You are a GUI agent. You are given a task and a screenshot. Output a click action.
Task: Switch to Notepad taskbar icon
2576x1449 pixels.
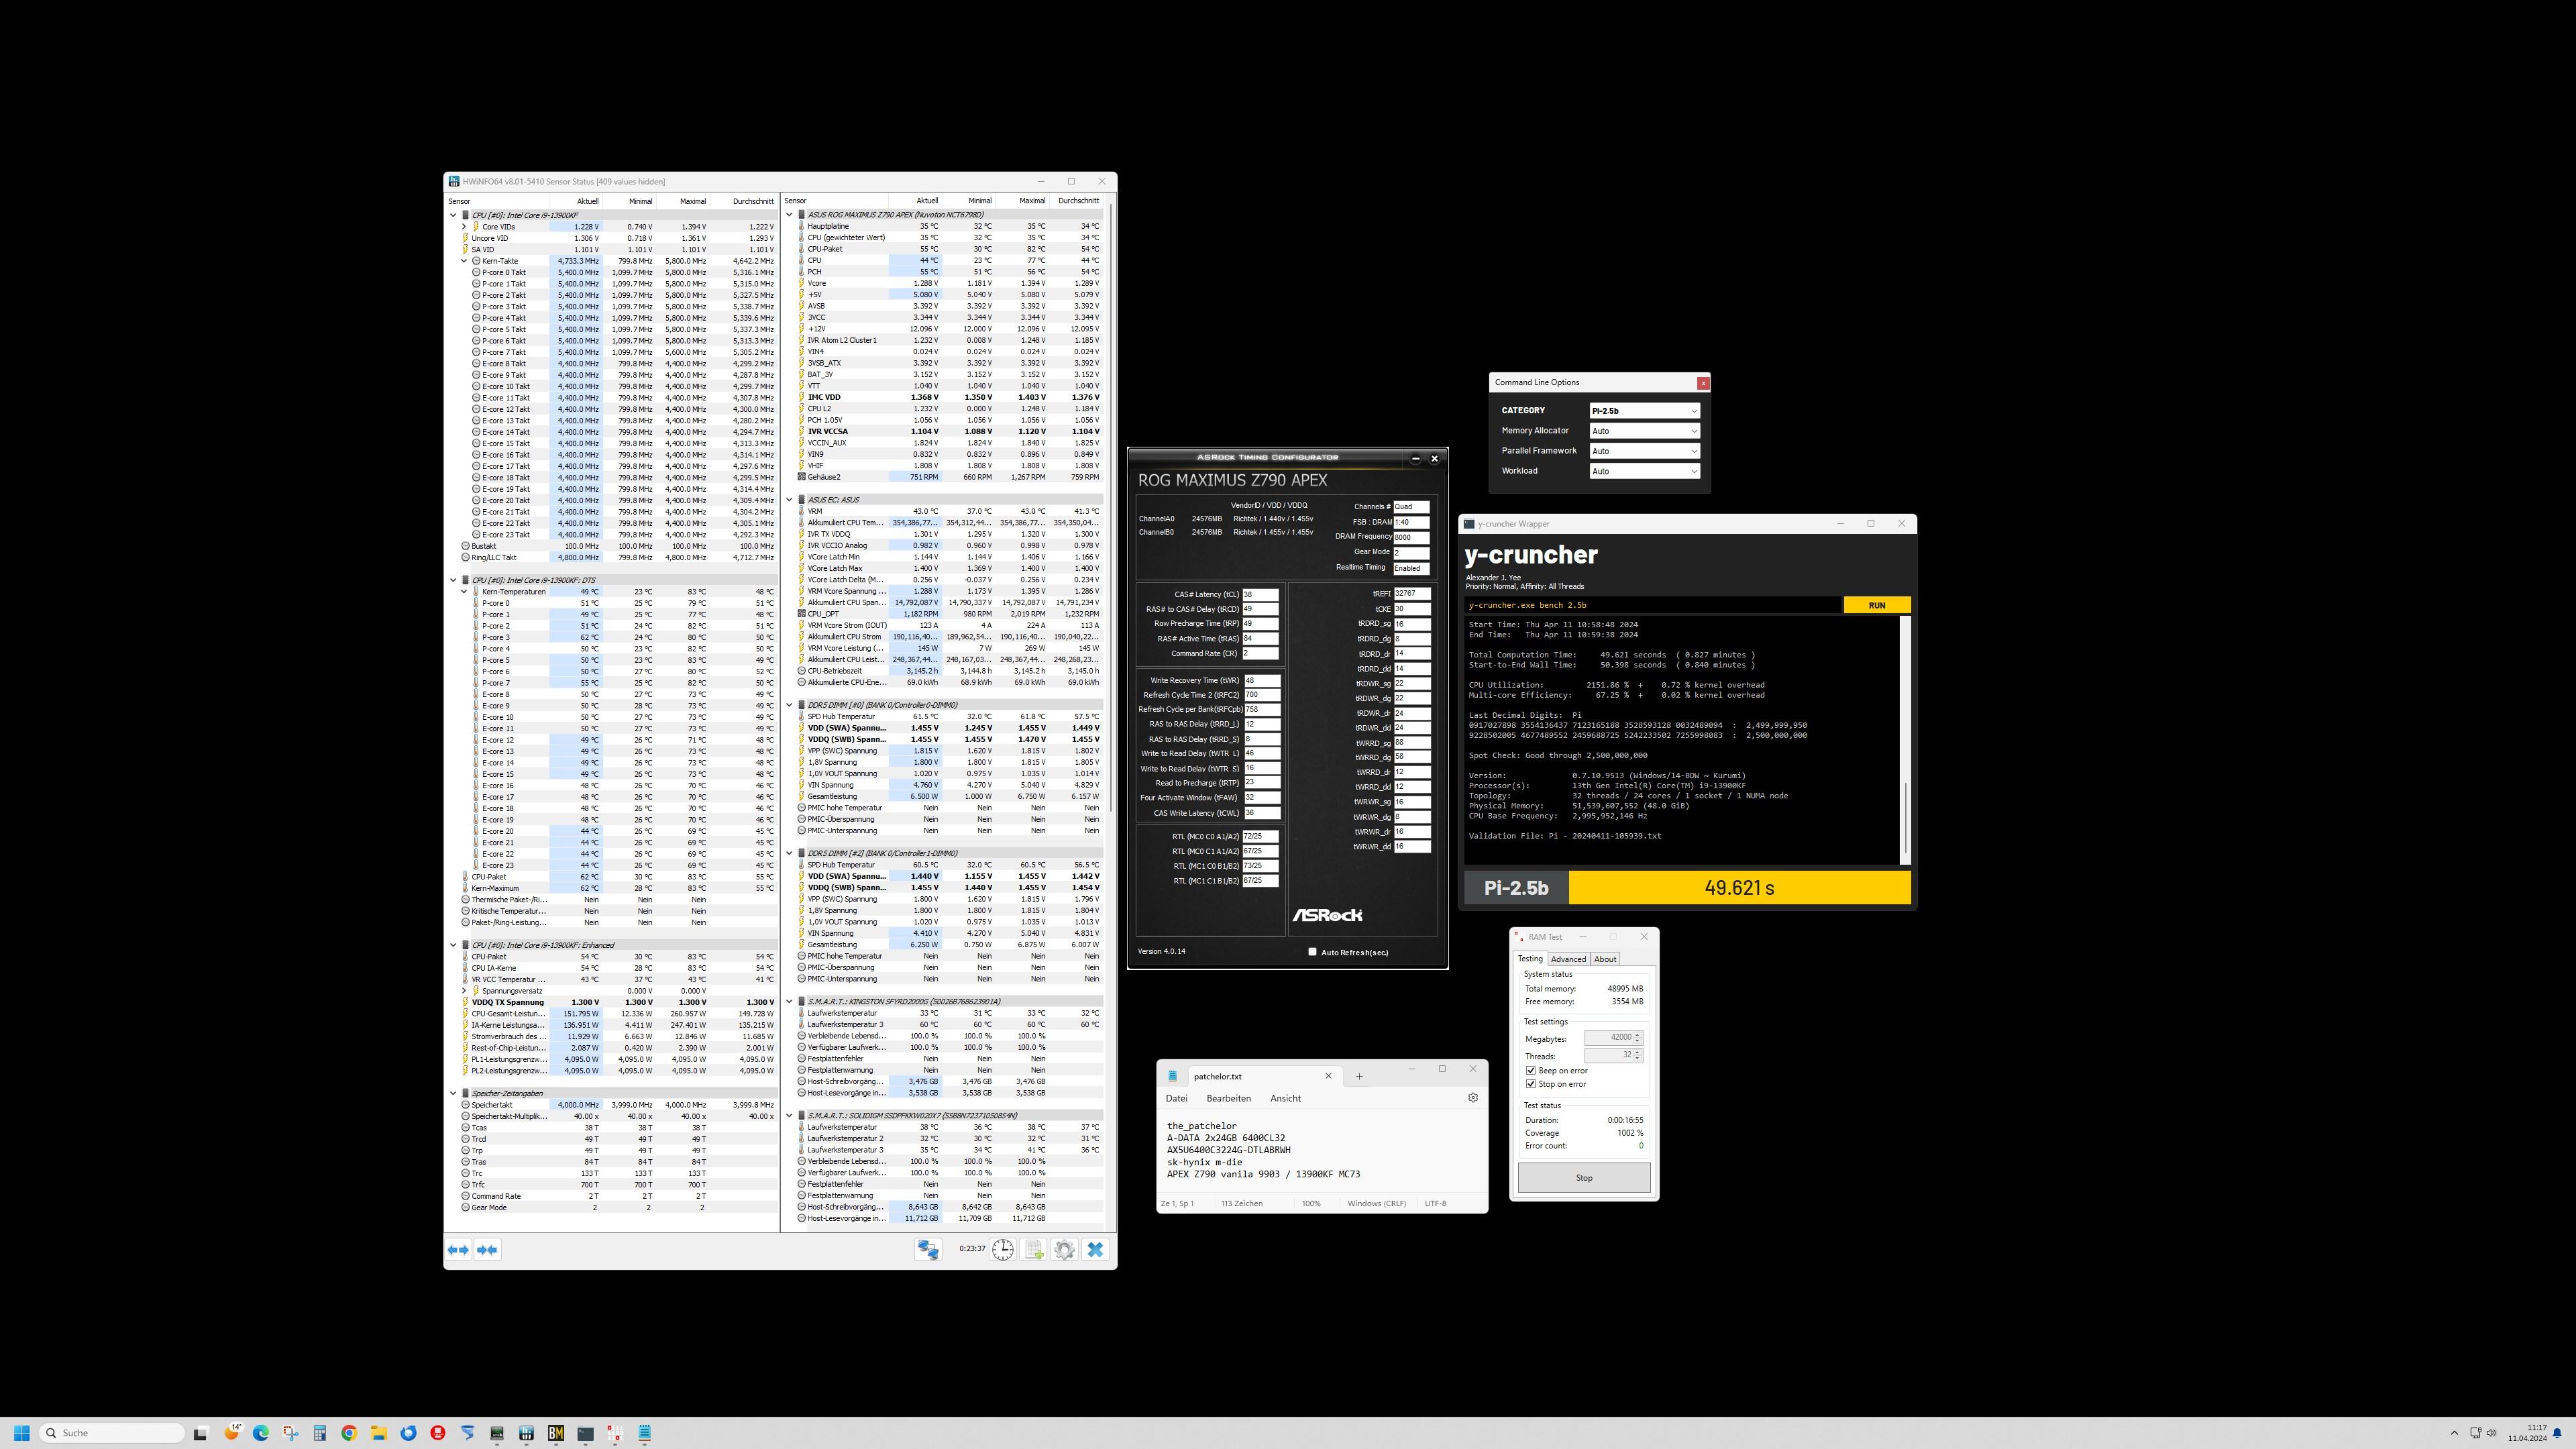tap(645, 1433)
